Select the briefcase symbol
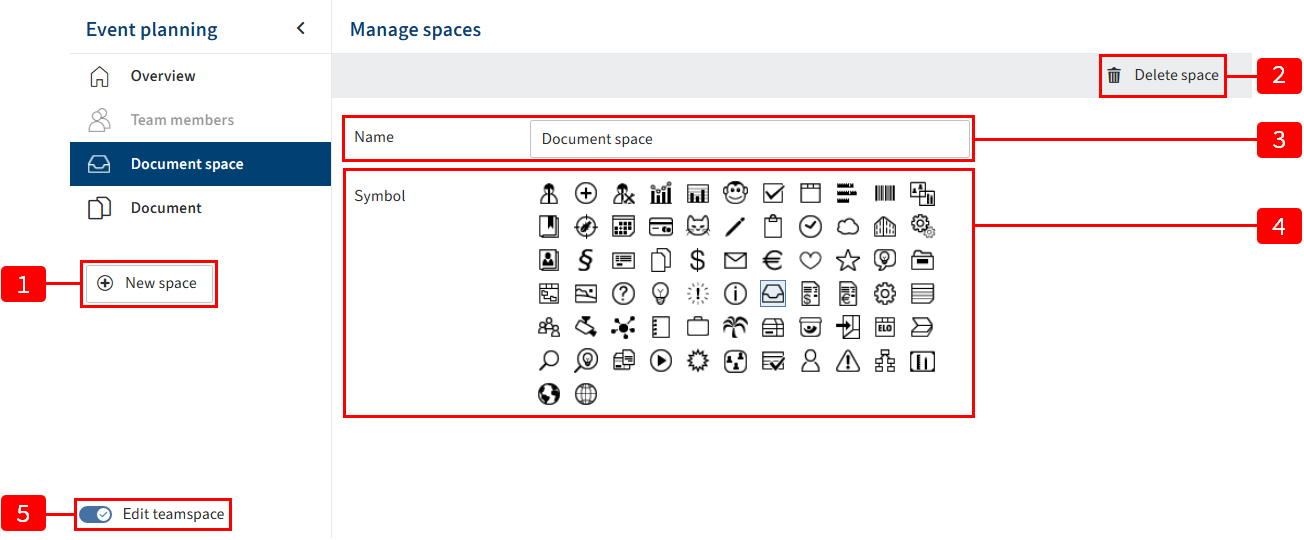This screenshot has height=540, width=1304. coord(698,327)
